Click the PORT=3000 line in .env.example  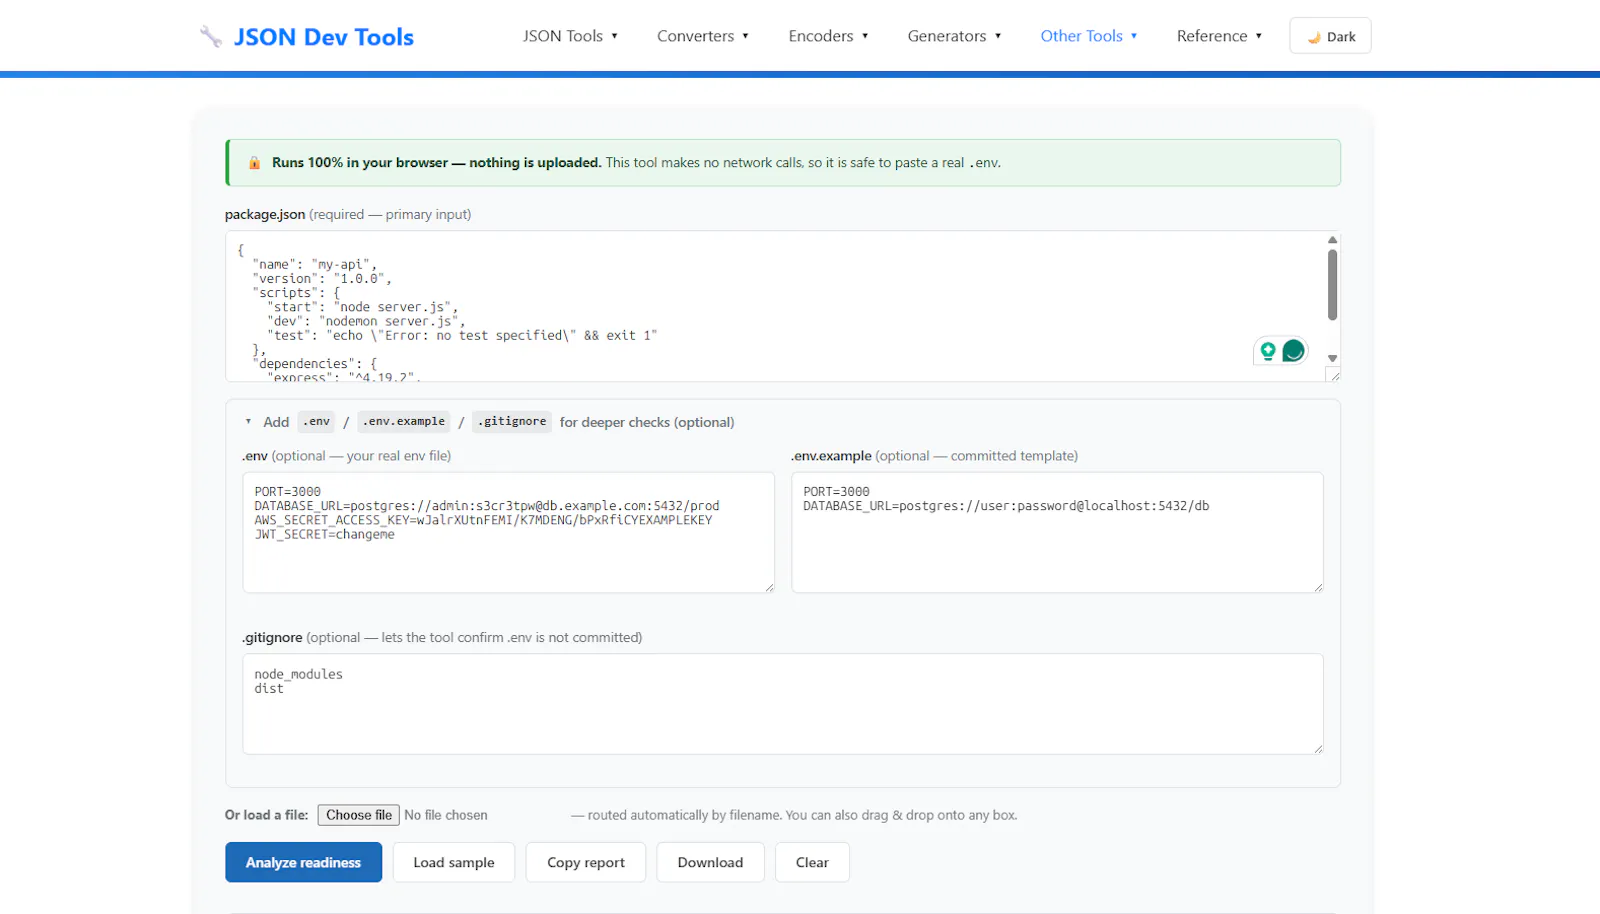tap(836, 492)
